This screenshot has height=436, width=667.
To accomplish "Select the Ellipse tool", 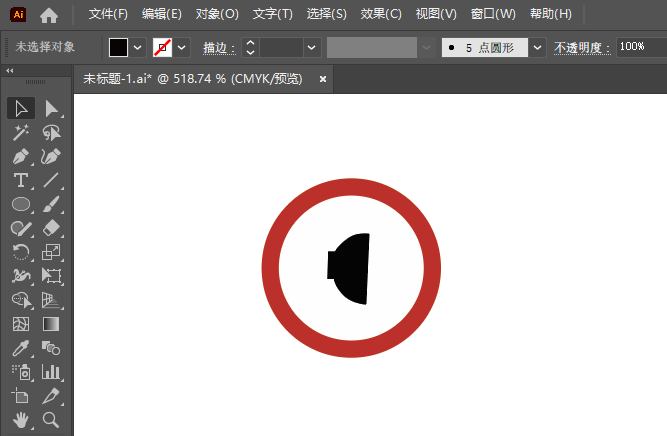I will point(21,204).
